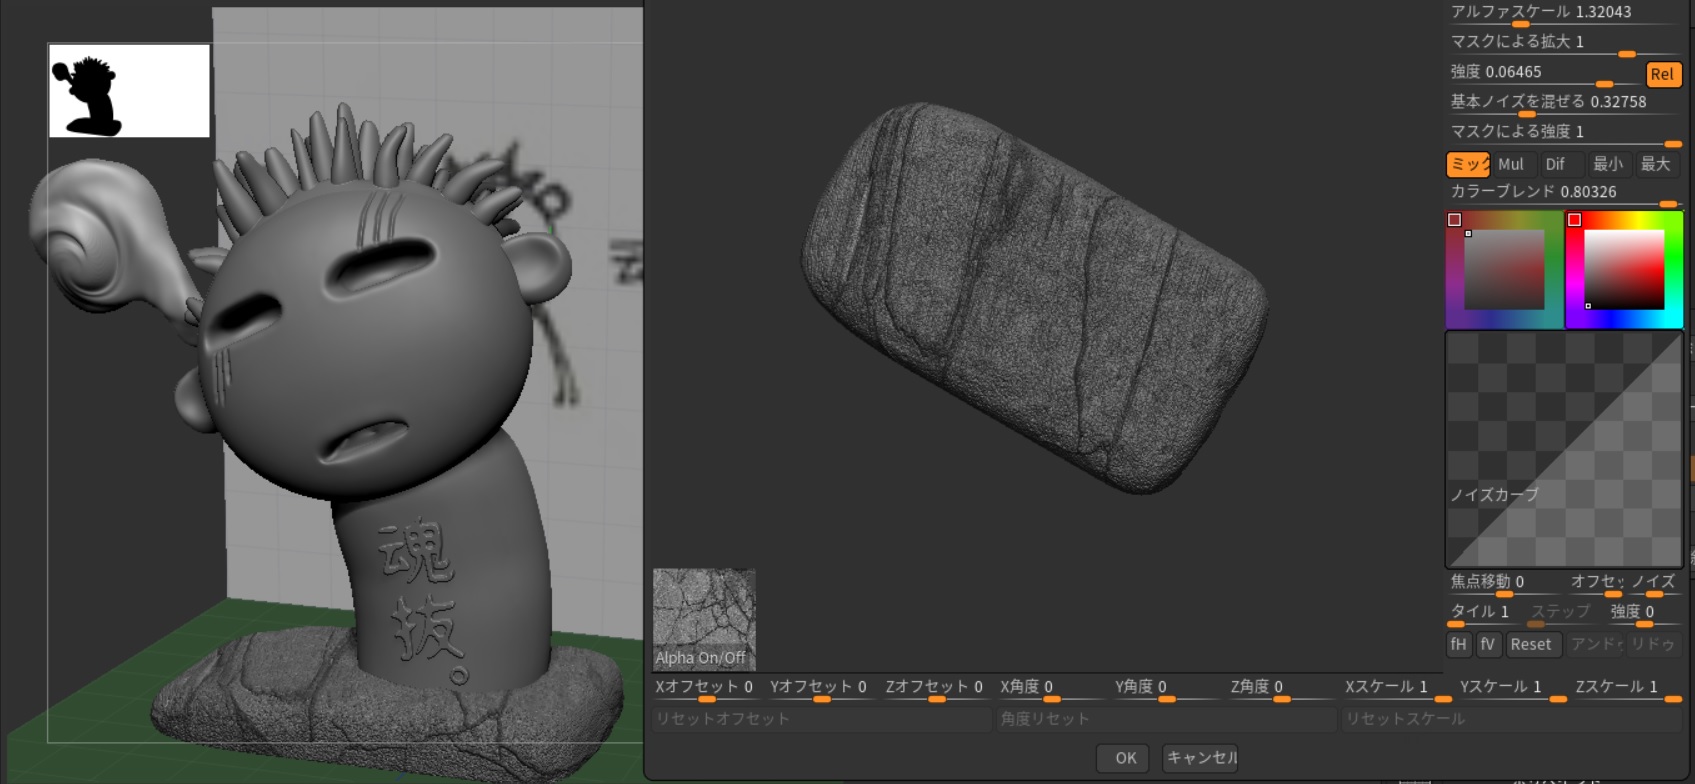Image resolution: width=1695 pixels, height=784 pixels.
Task: Toggle the Alpha On/Off texture thumbnail
Action: point(704,619)
